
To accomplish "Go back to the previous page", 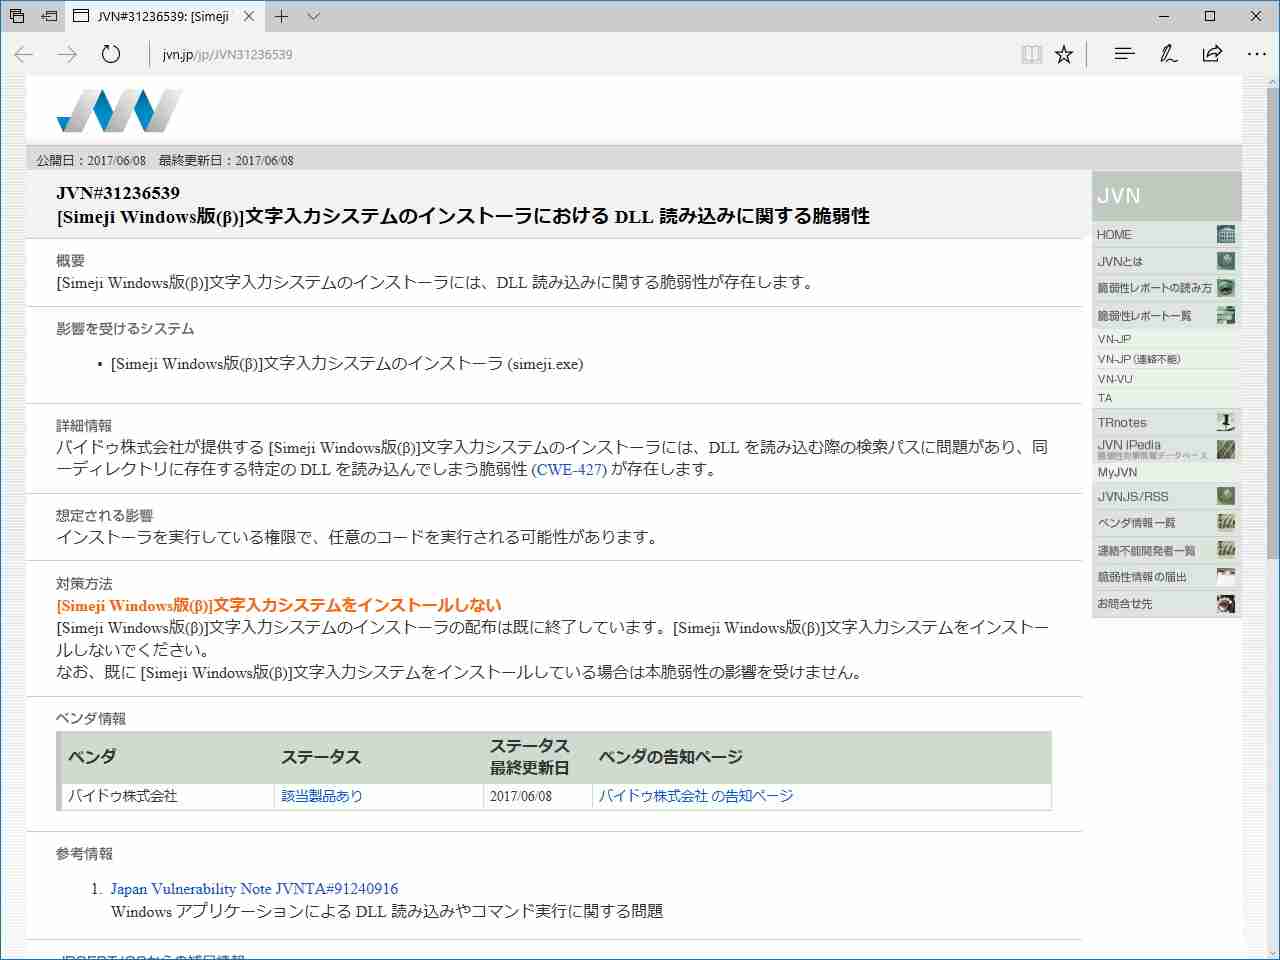I will [24, 54].
